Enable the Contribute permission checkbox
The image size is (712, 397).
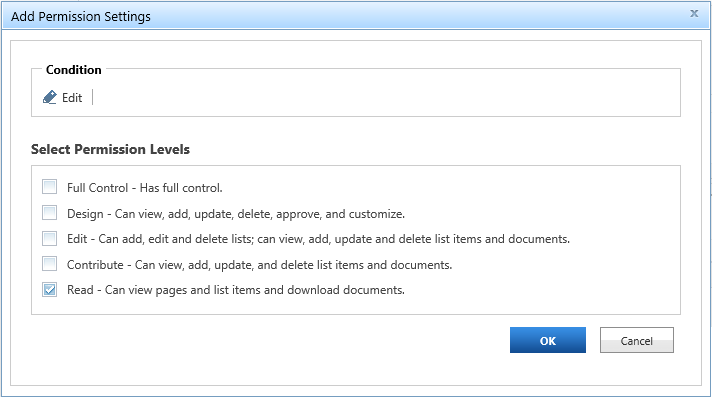click(x=49, y=264)
